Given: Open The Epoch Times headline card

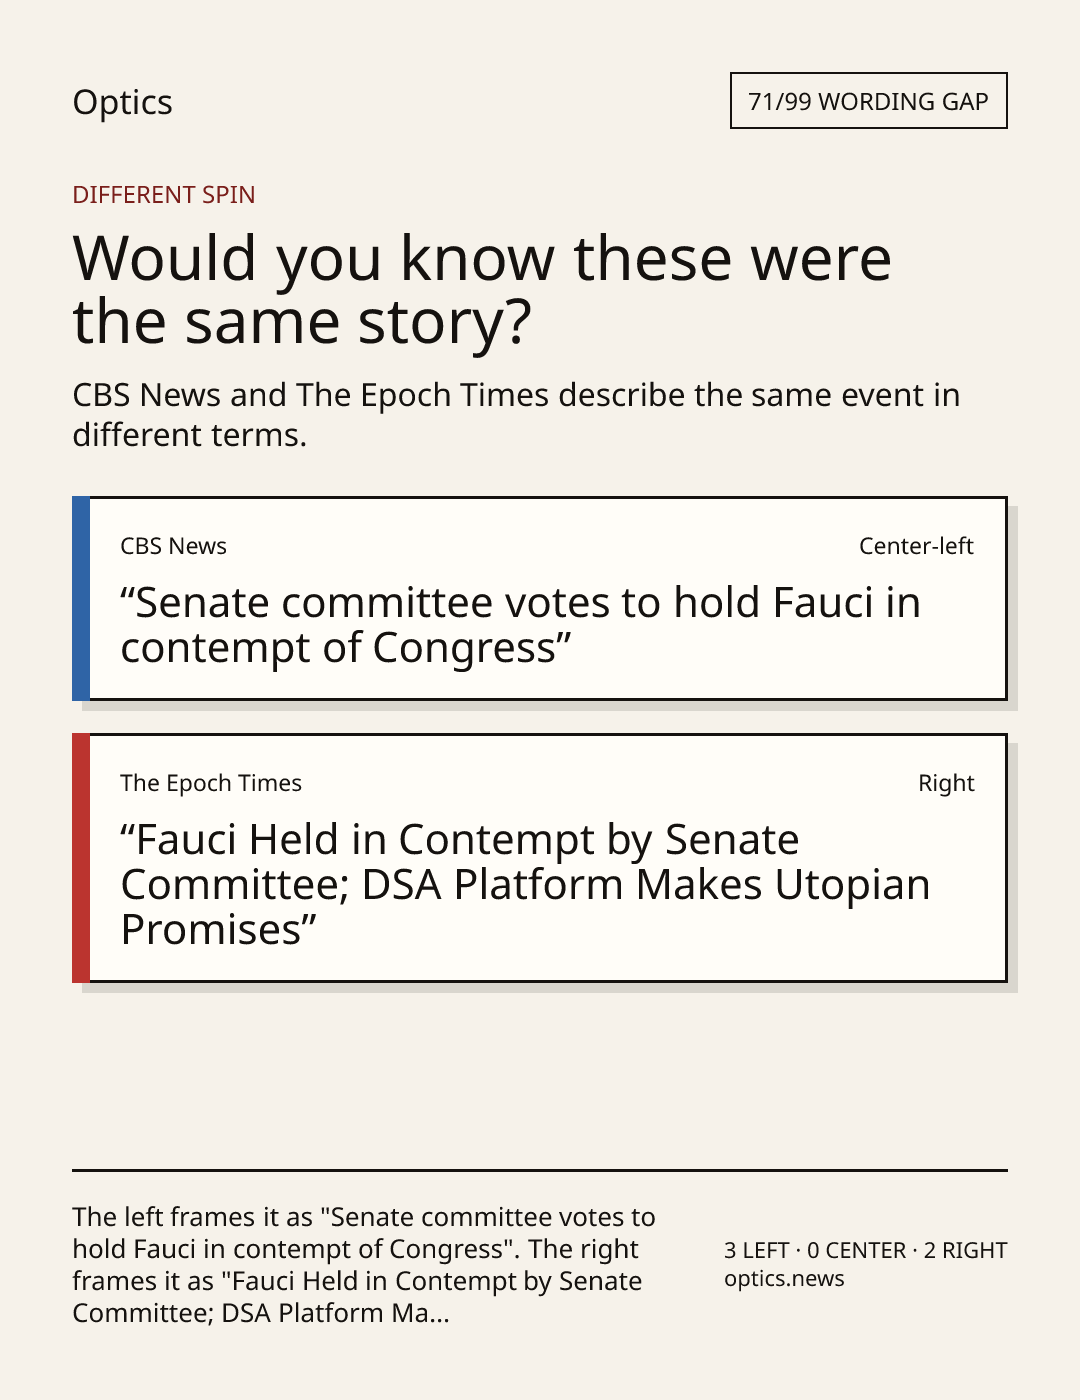Looking at the screenshot, I should click(540, 858).
